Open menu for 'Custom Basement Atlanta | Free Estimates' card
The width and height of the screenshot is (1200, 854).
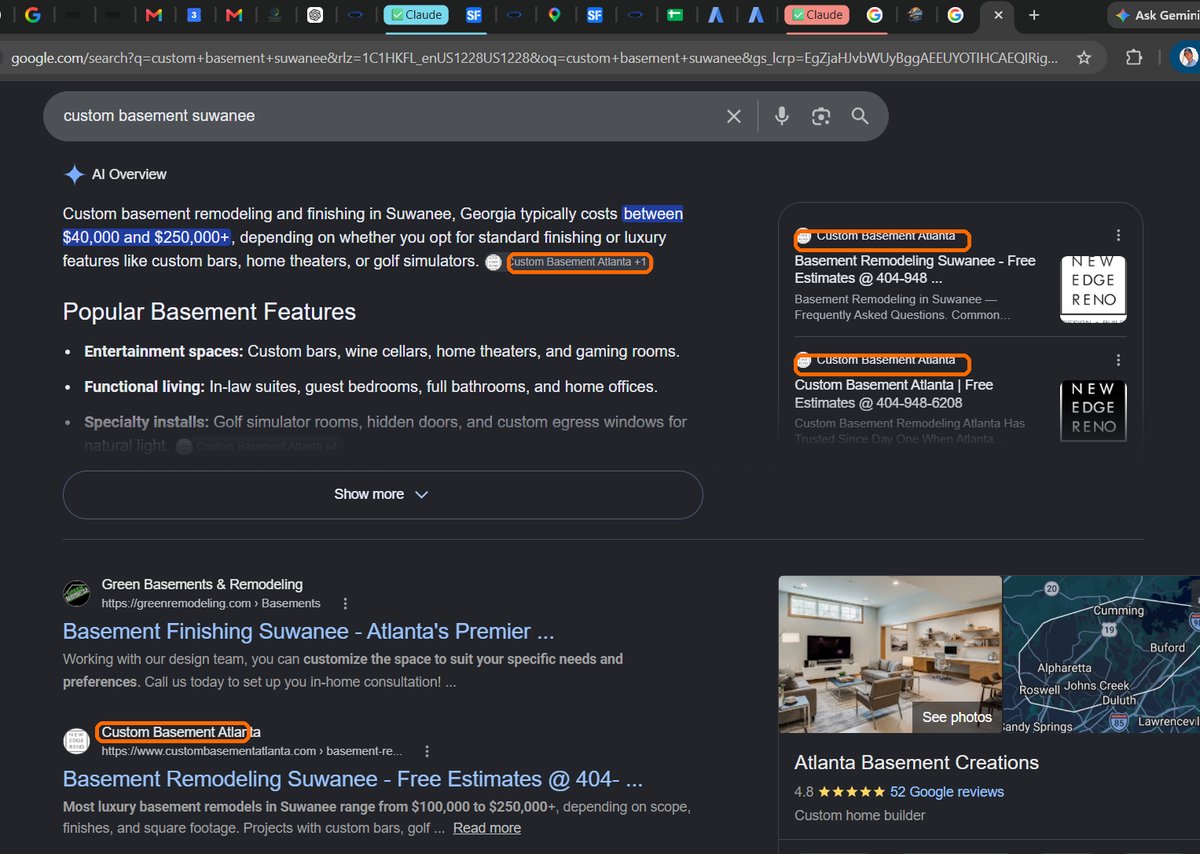[1118, 360]
